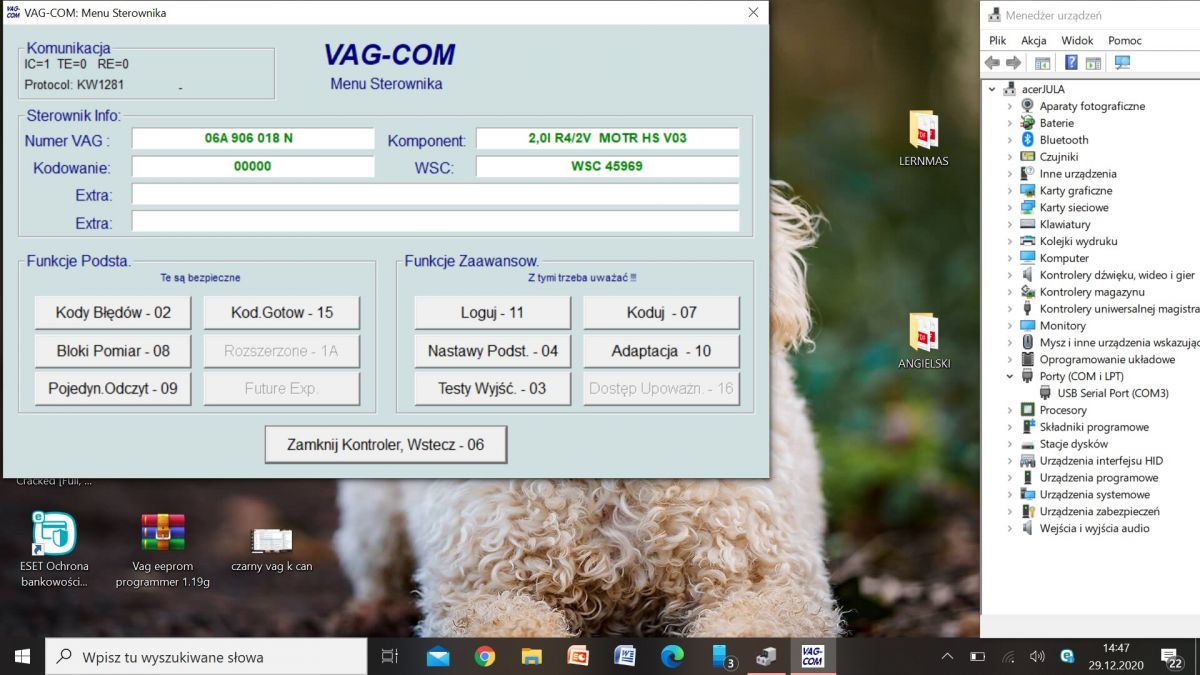The width and height of the screenshot is (1200, 675).
Task: Open Word from taskbar
Action: click(x=625, y=656)
